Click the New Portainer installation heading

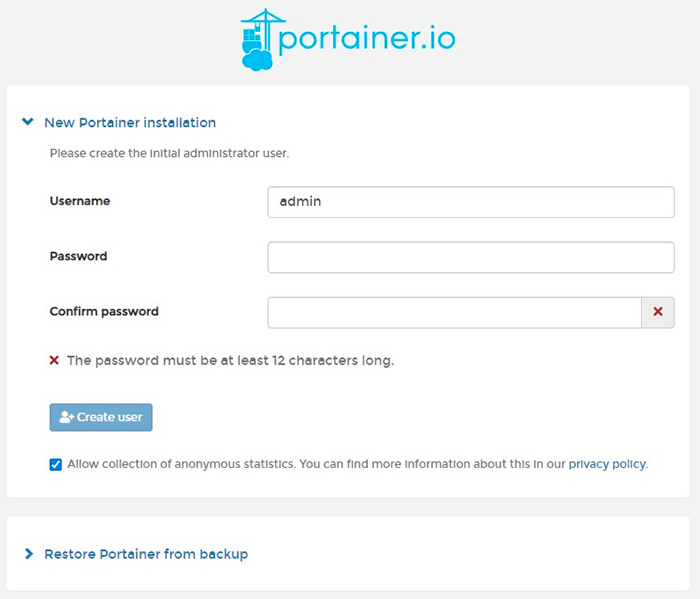(130, 122)
